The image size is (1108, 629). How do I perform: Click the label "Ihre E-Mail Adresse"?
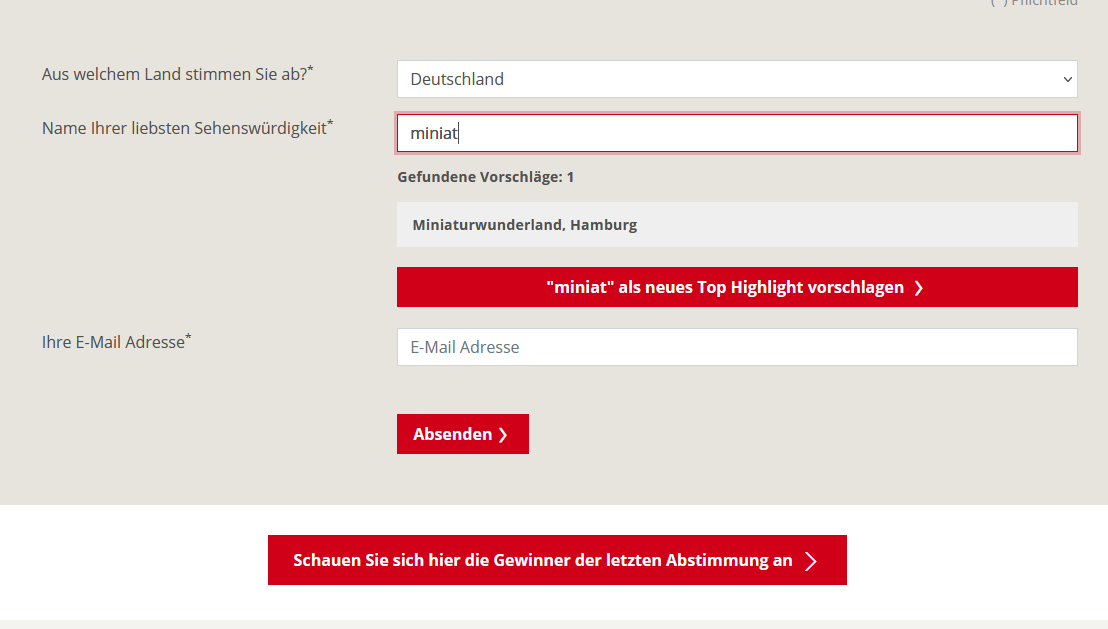point(113,342)
